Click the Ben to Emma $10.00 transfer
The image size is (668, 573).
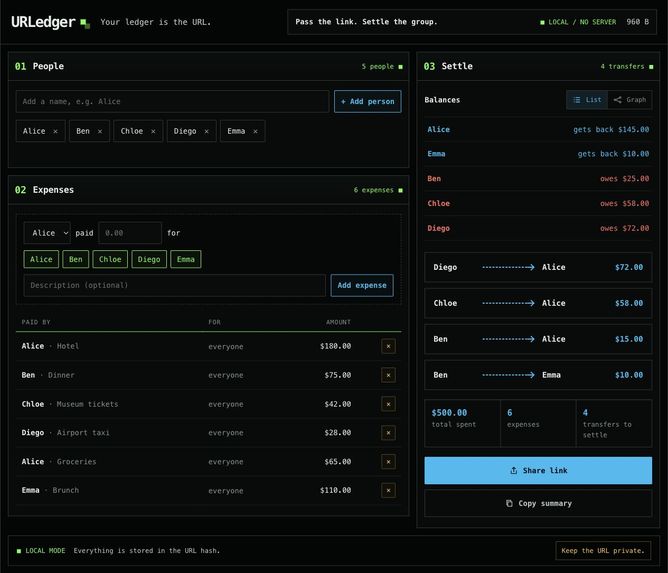click(538, 375)
